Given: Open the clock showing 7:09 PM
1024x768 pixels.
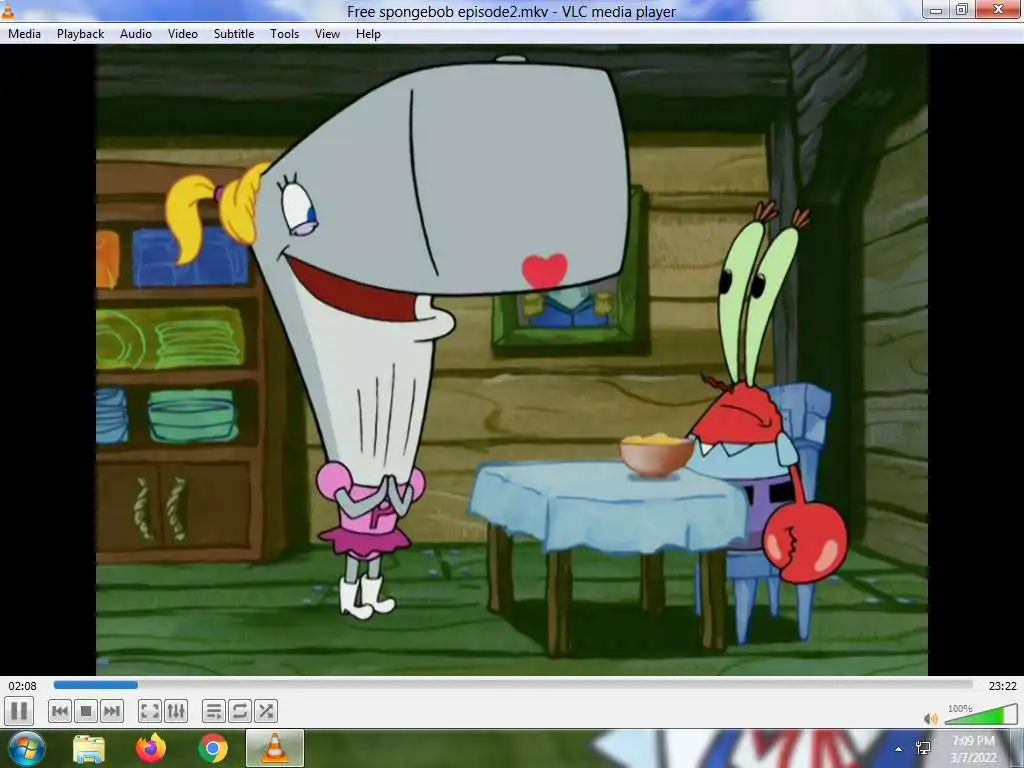Looking at the screenshot, I should tap(973, 749).
